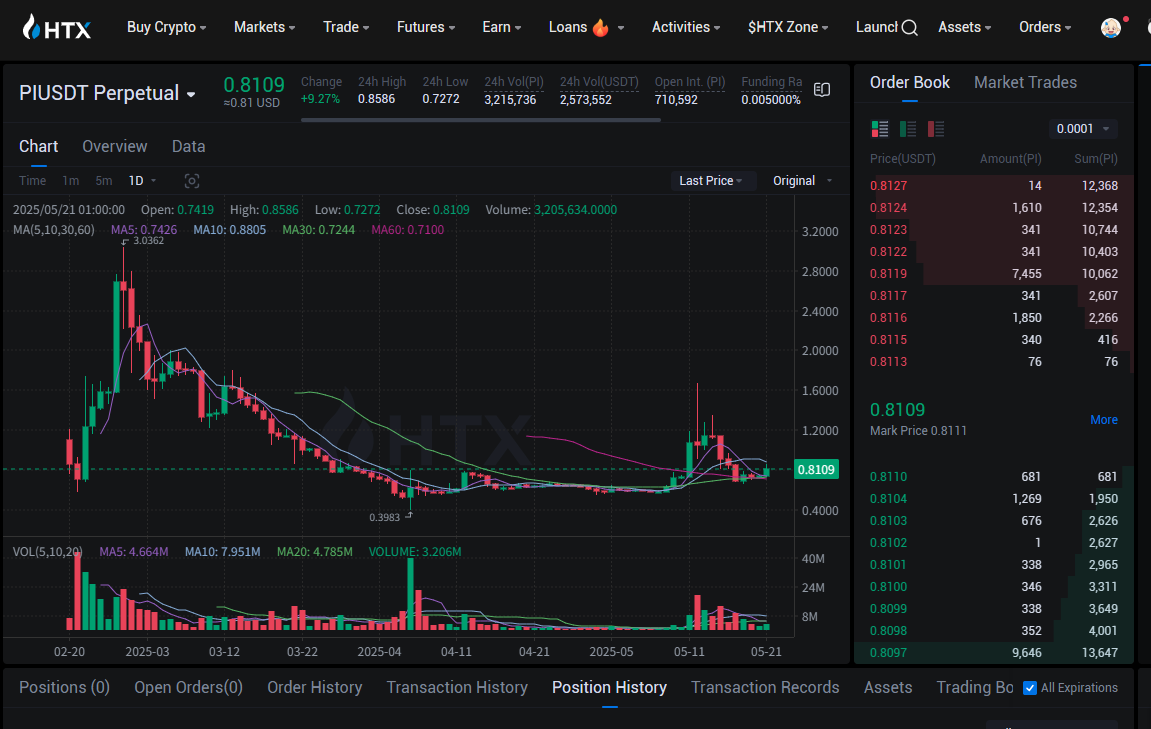1151x729 pixels.
Task: Open the Activities menu
Action: 686,27
